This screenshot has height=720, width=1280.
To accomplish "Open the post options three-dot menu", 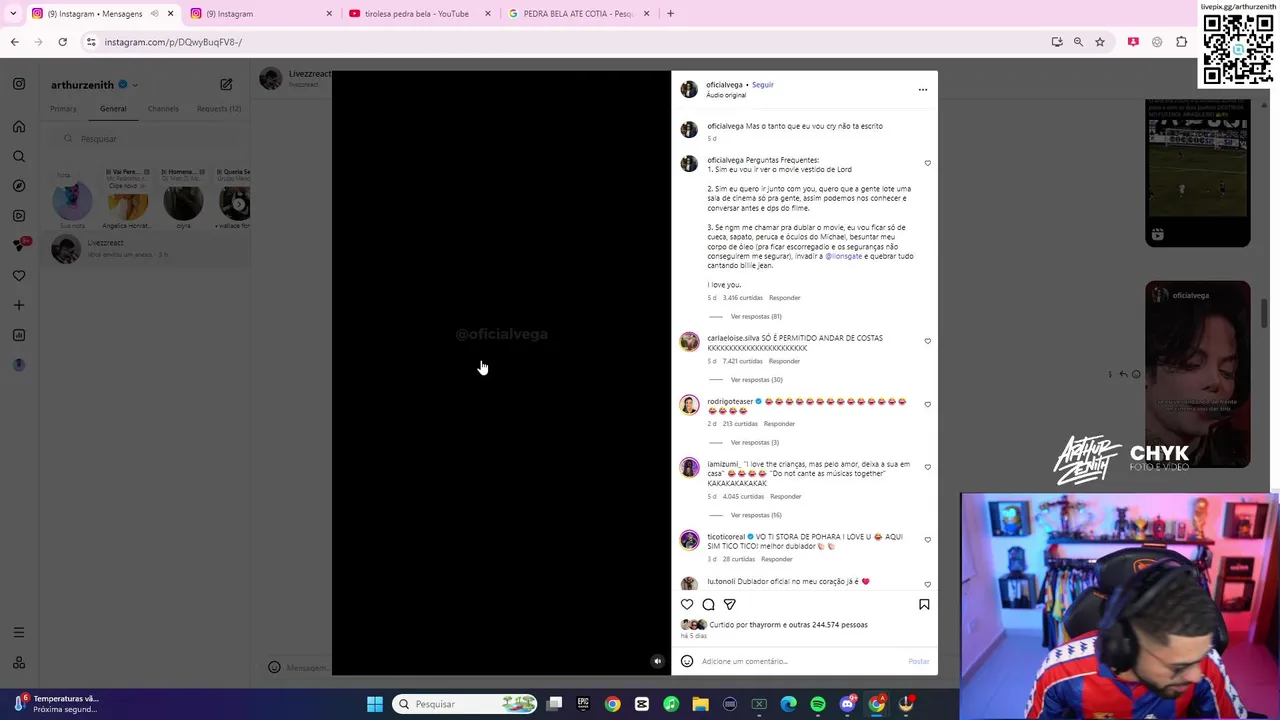I will coord(923,90).
